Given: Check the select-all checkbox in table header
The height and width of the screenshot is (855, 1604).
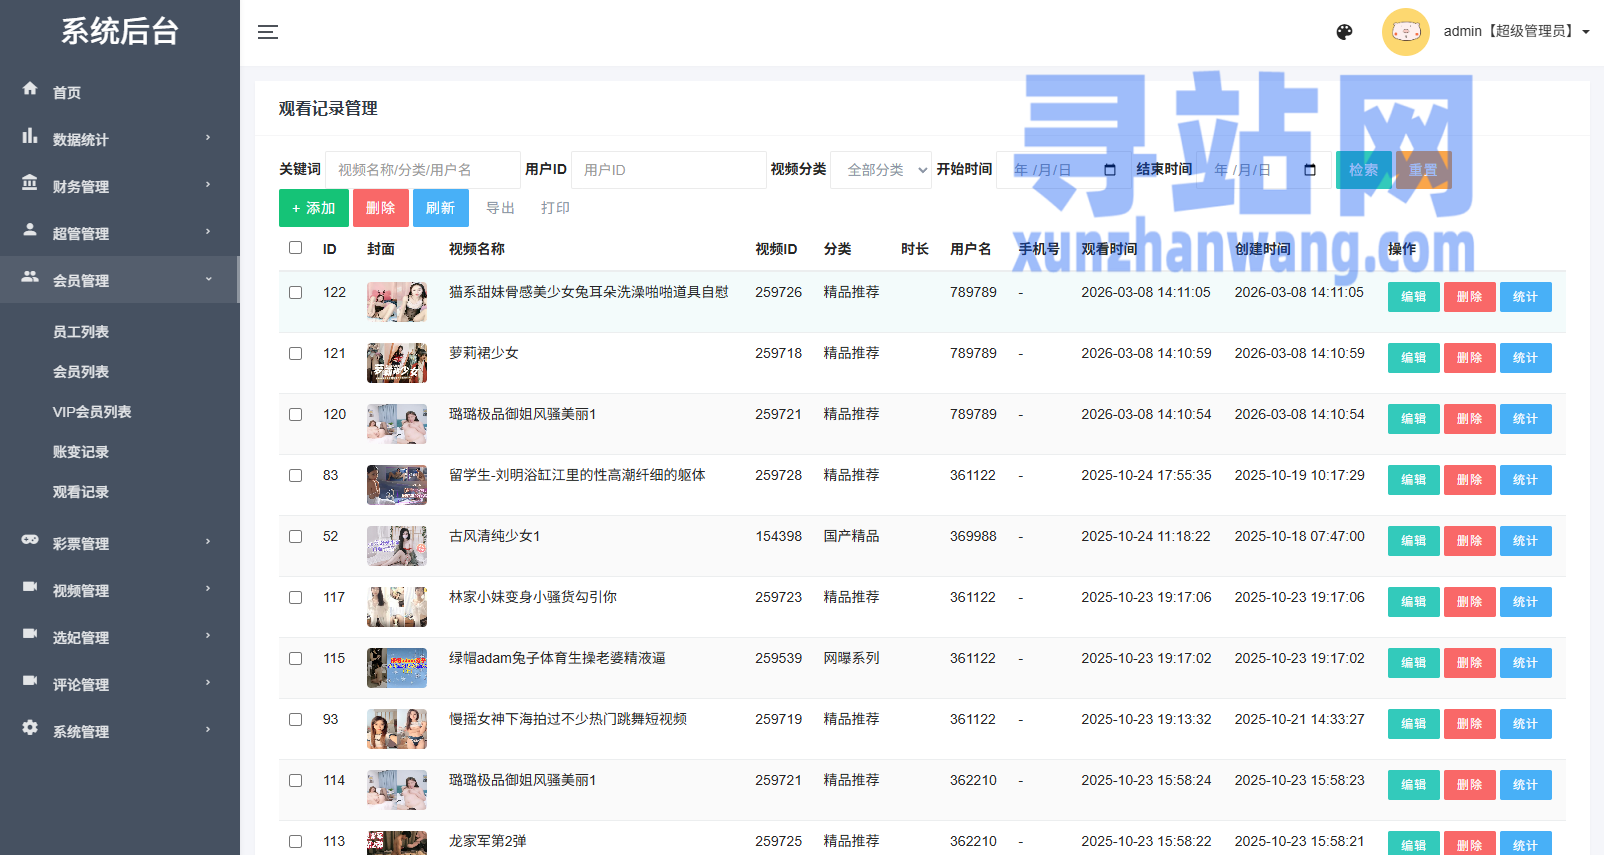Looking at the screenshot, I should coord(295,248).
